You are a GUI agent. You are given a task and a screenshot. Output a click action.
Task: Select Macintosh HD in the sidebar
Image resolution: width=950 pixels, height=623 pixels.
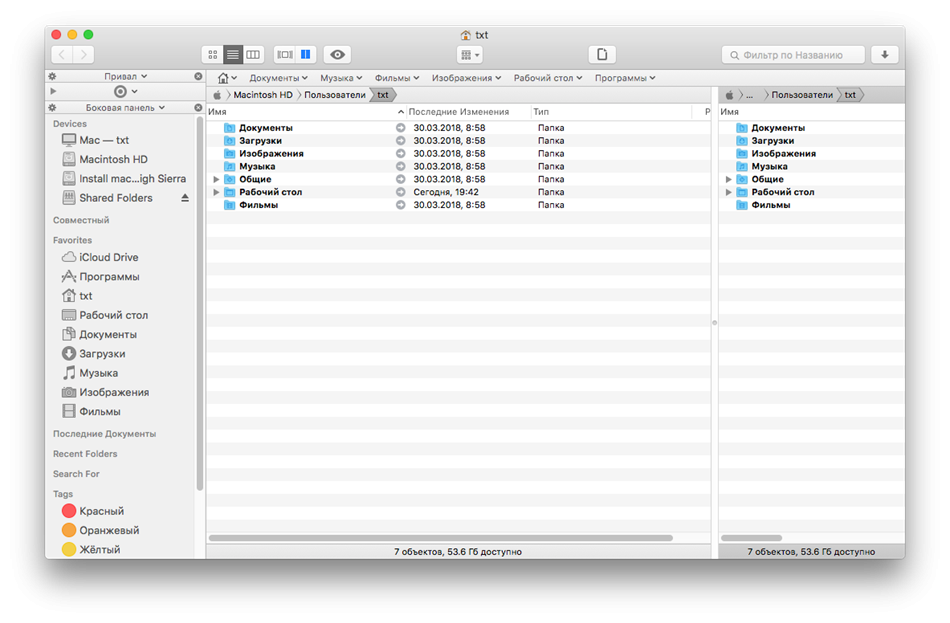point(105,159)
